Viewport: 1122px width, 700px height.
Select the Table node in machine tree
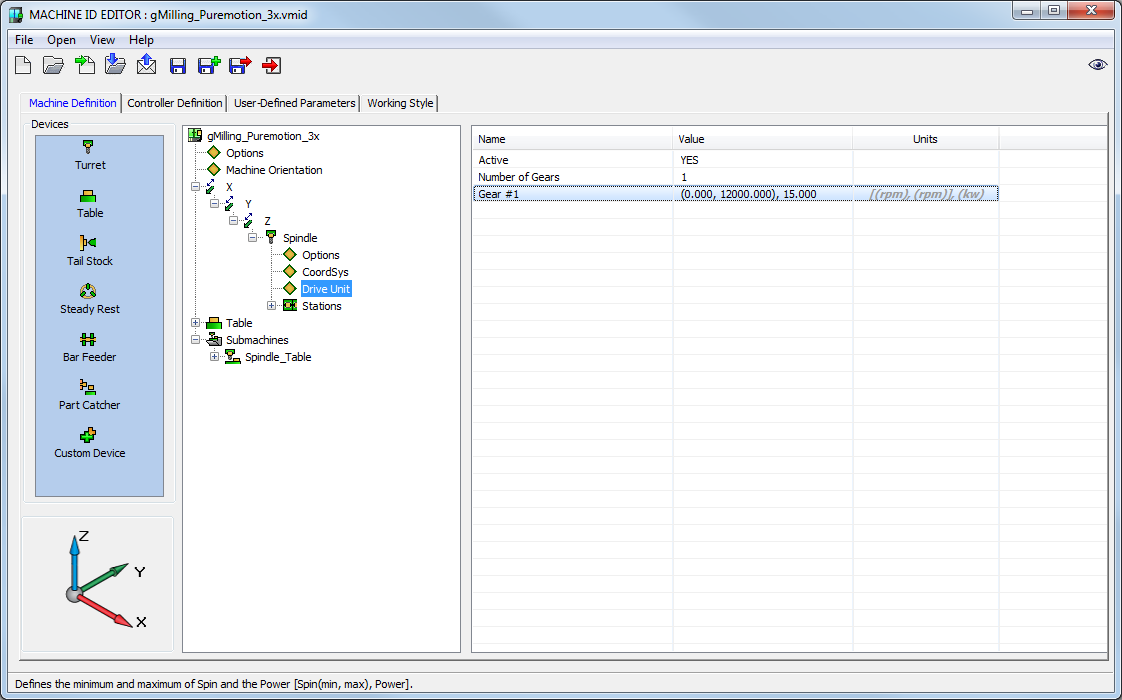point(239,324)
